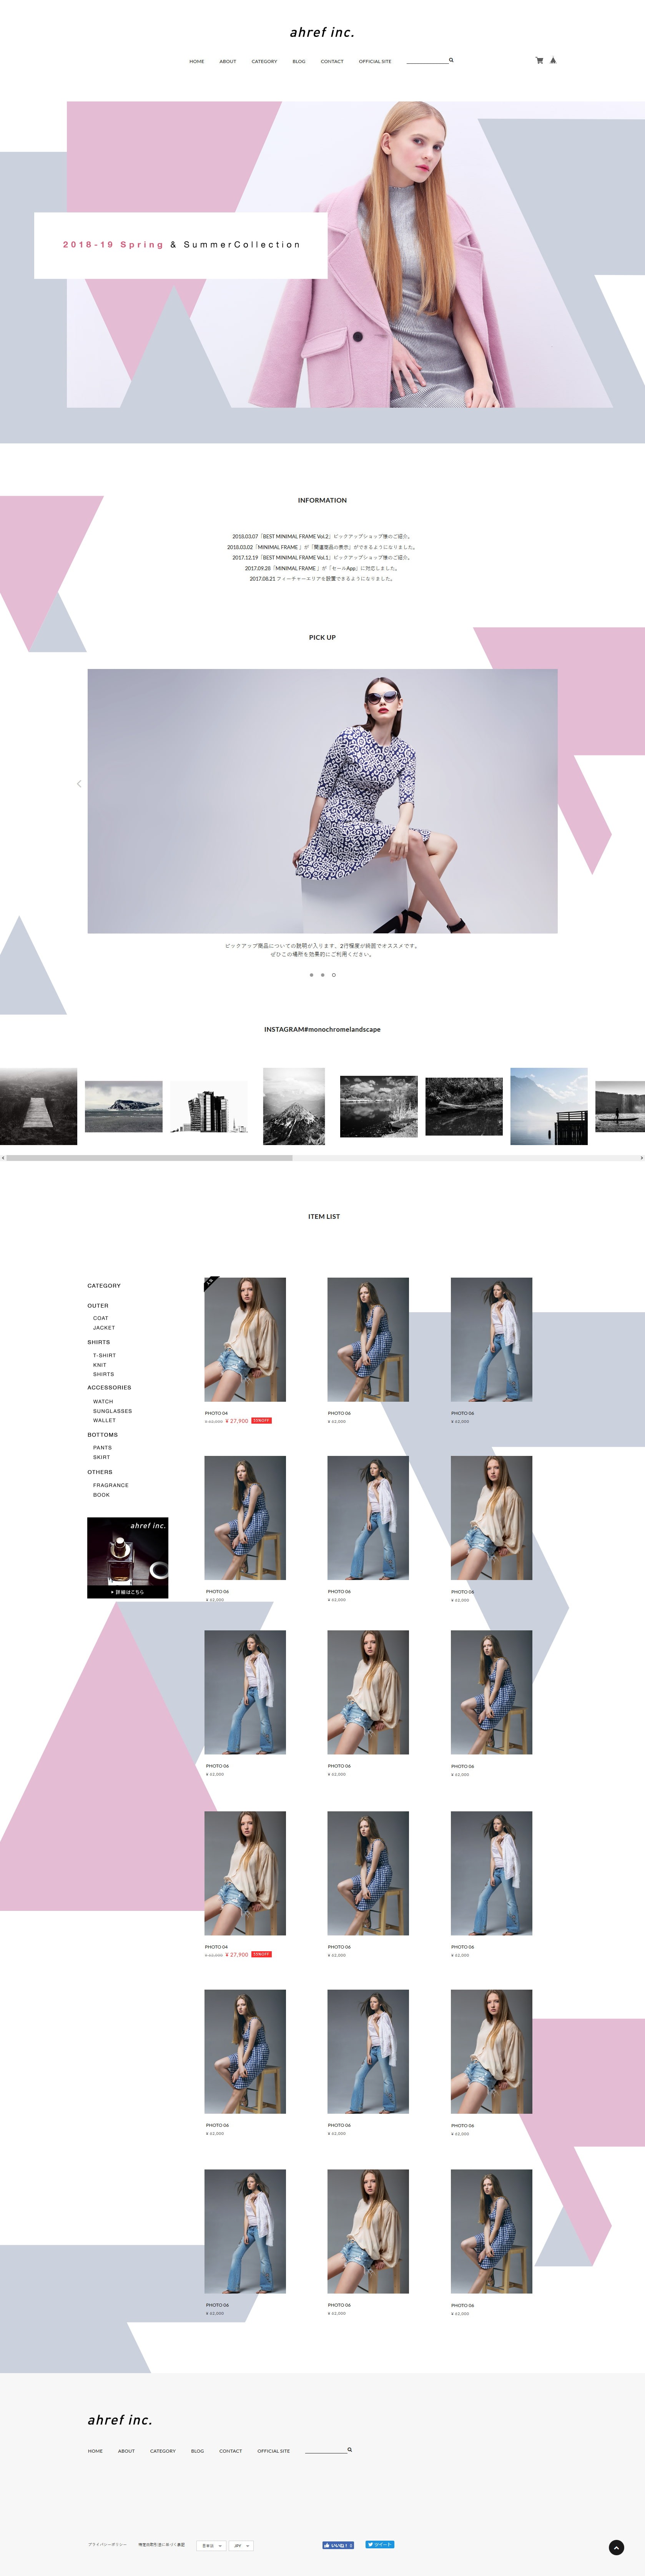Click the Twitter tweet button
This screenshot has width=645, height=2576.
(x=380, y=2544)
